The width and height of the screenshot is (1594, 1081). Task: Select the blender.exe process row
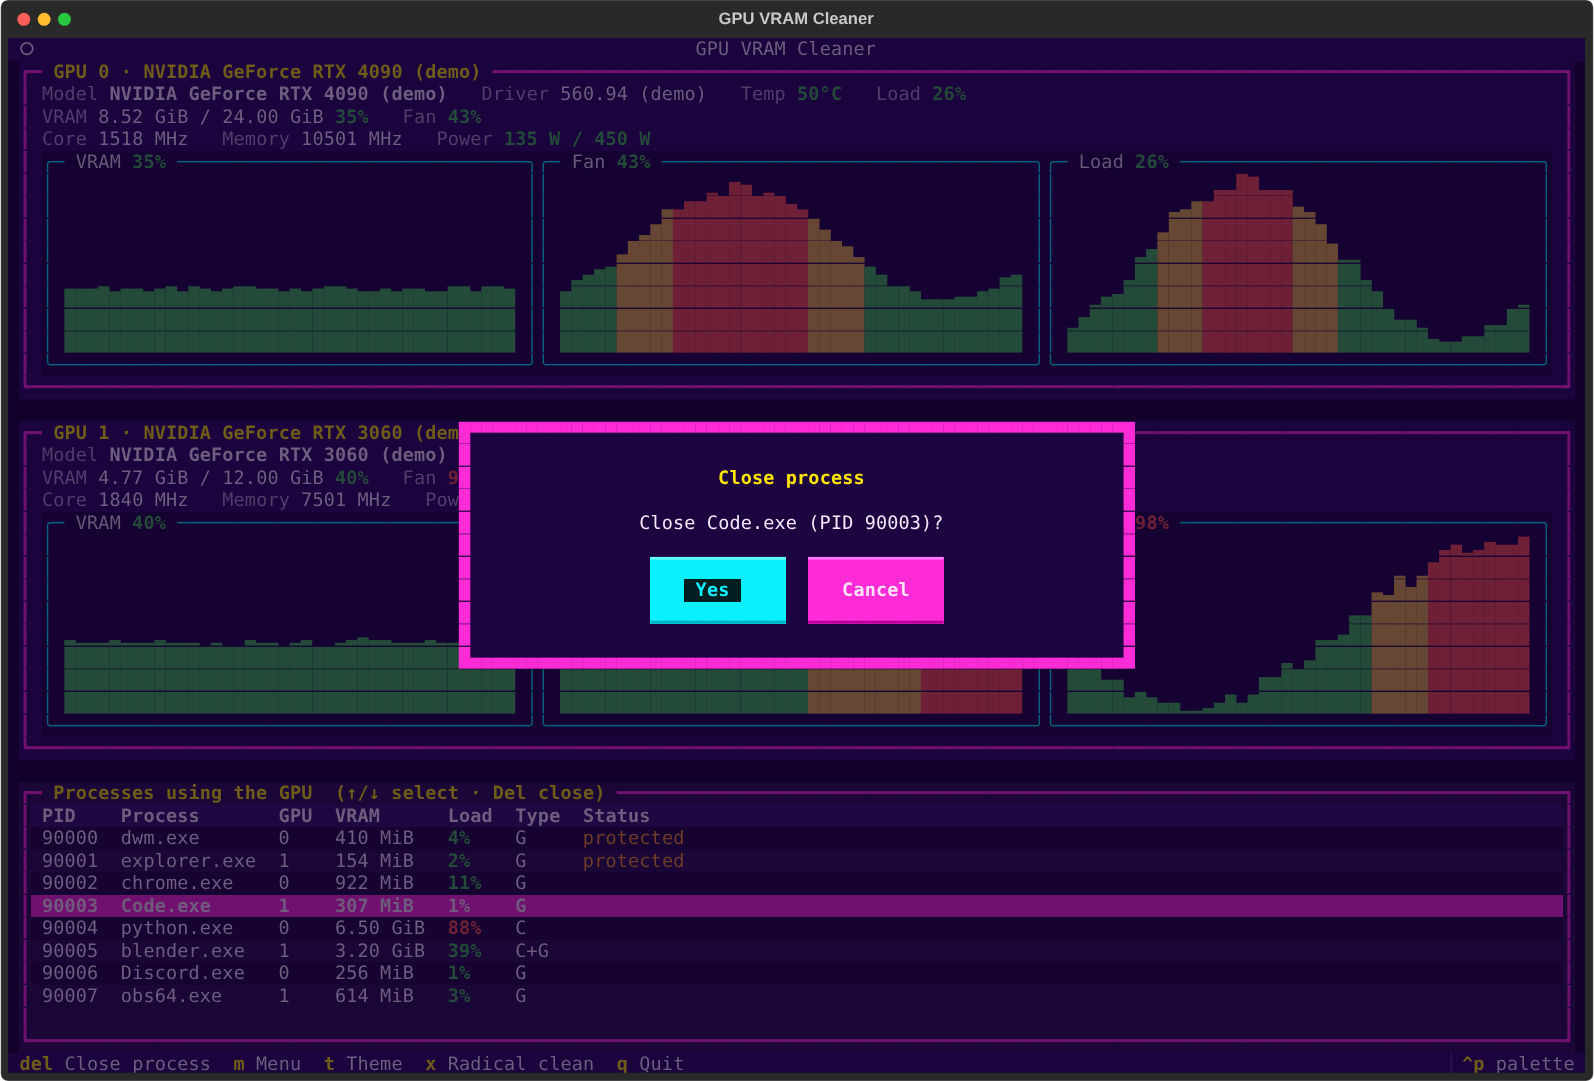[x=796, y=951]
